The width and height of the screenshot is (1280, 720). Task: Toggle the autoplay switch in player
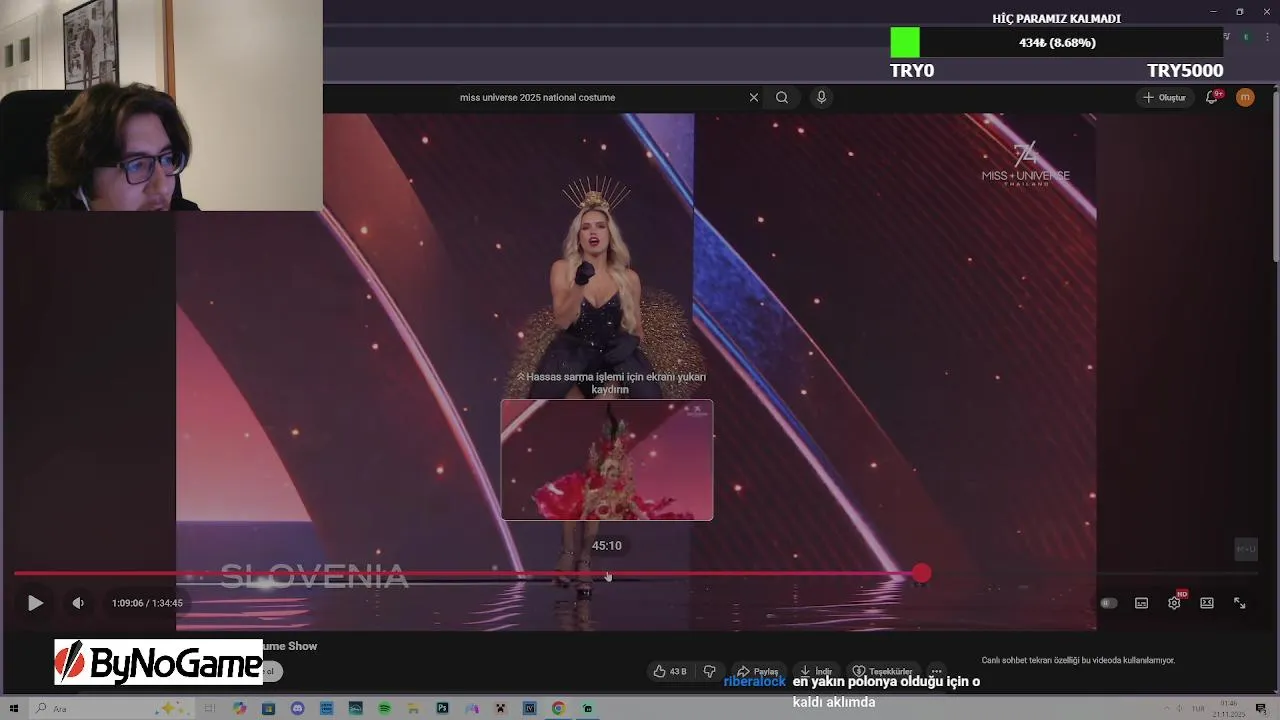tap(1108, 603)
